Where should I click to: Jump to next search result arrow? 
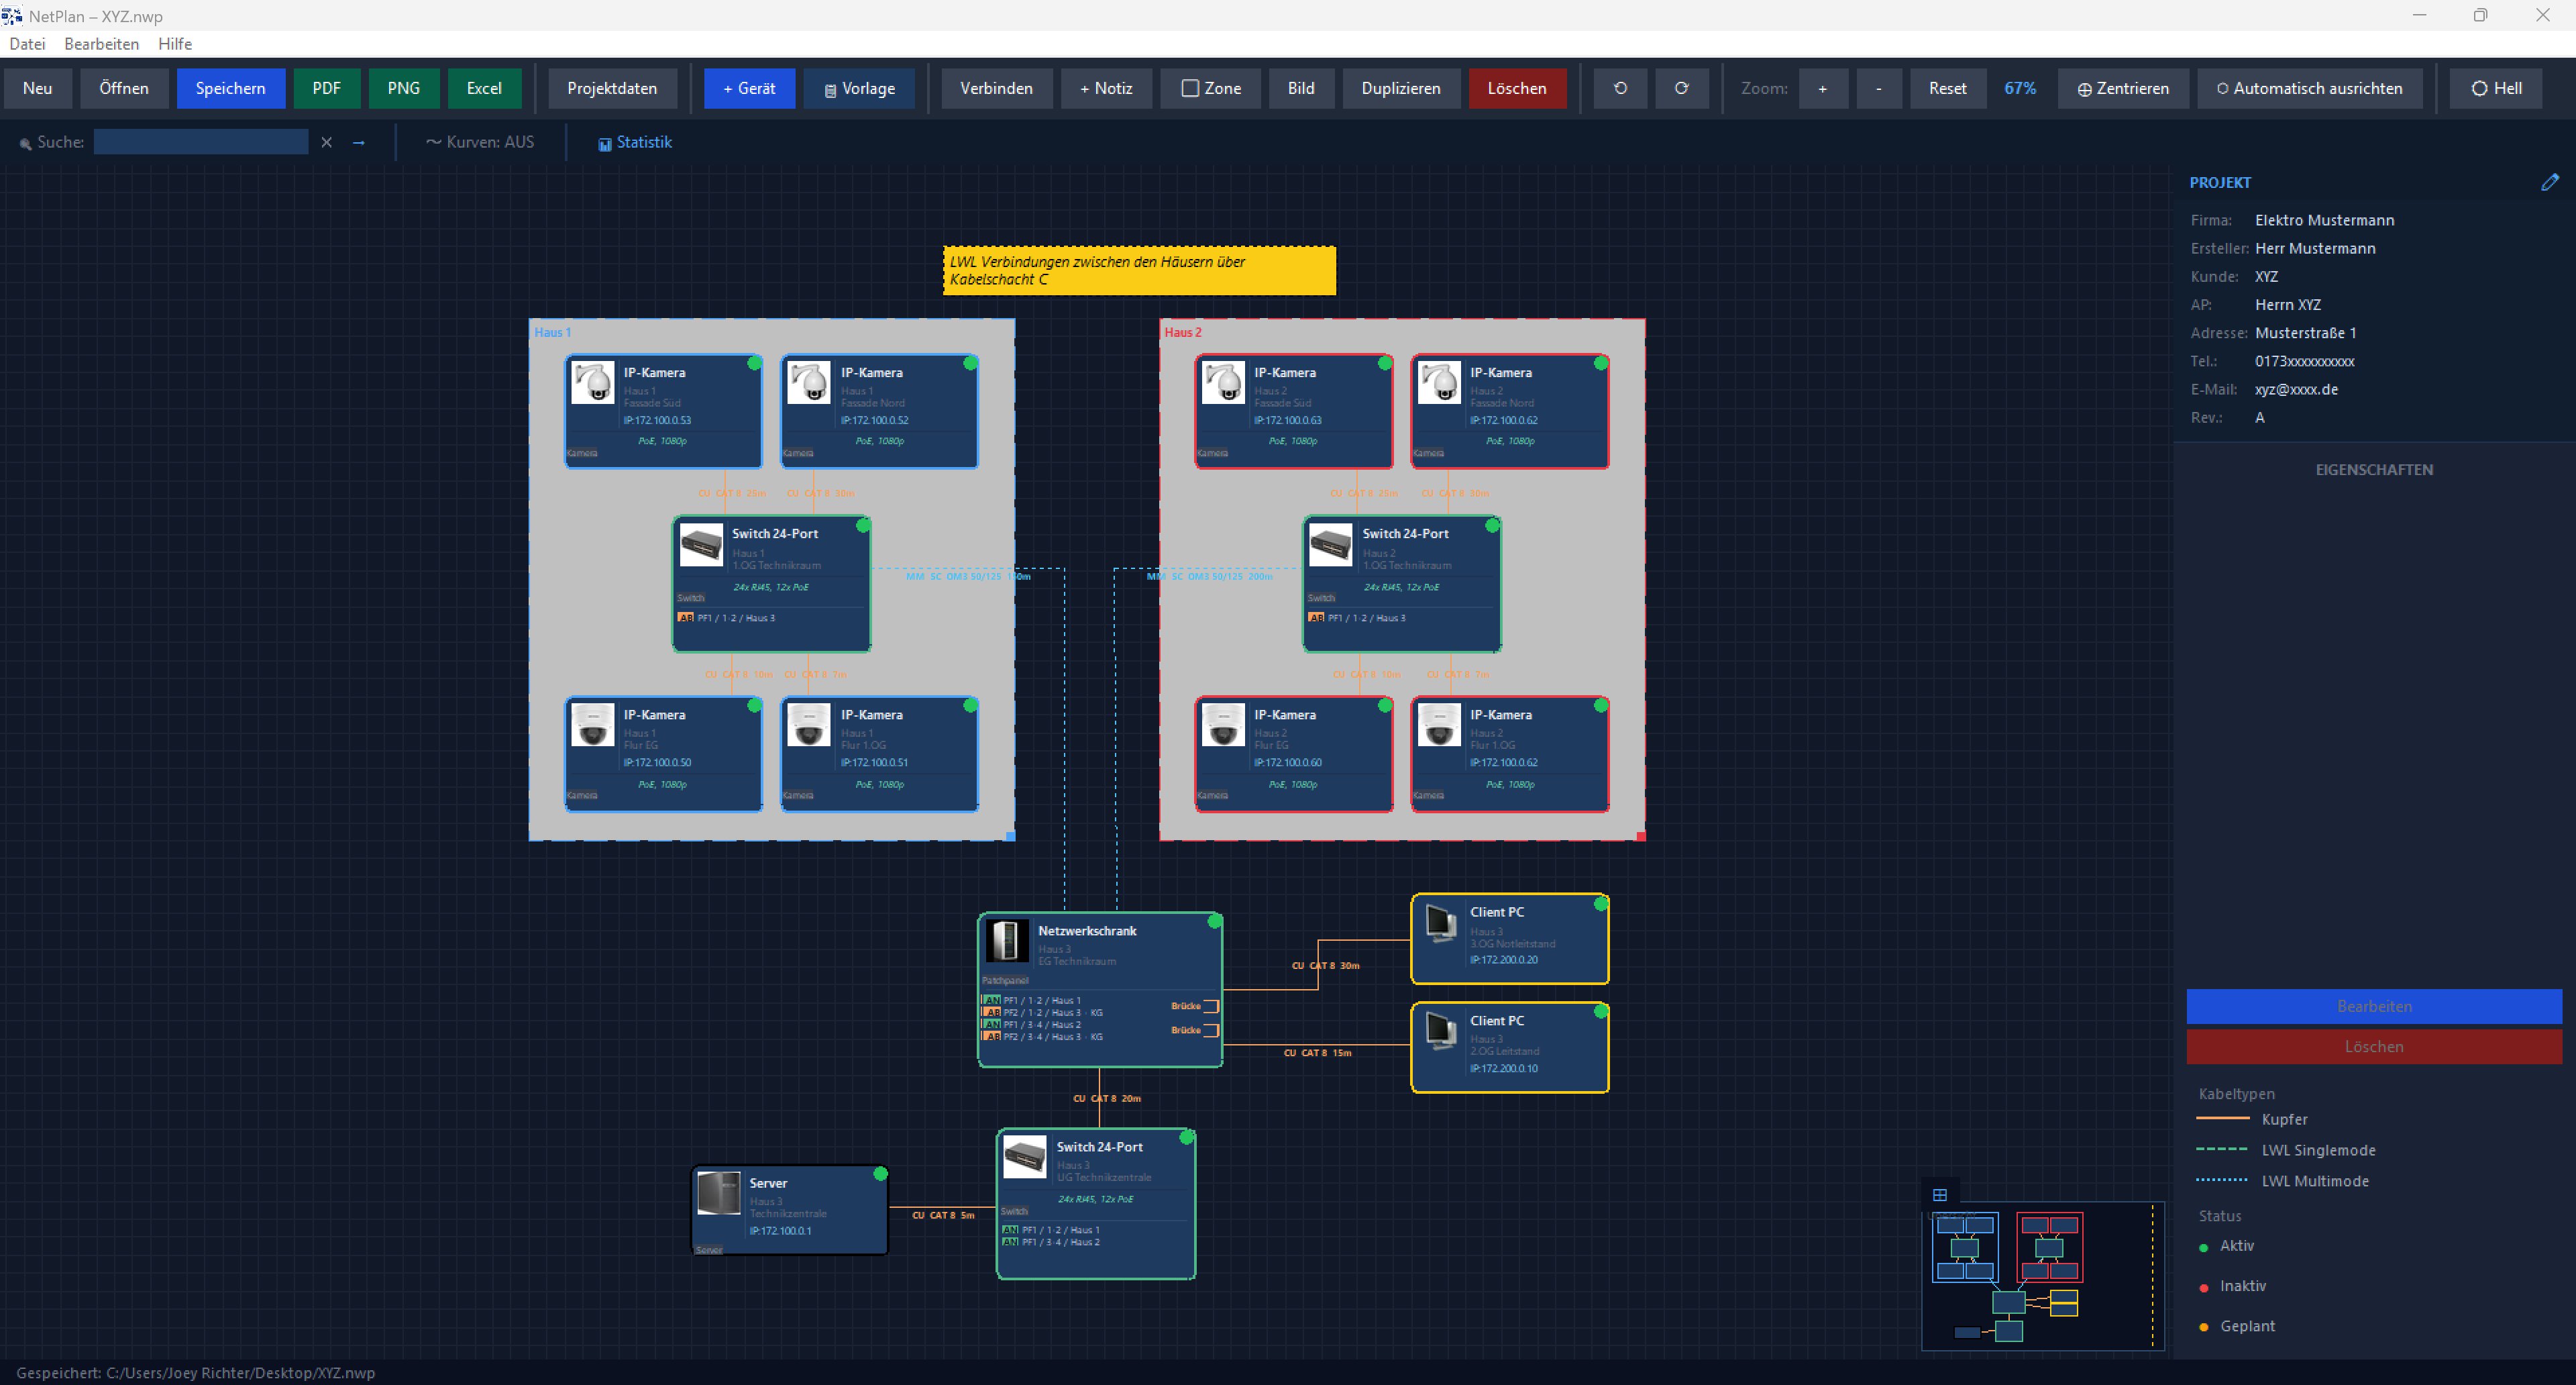pos(359,142)
